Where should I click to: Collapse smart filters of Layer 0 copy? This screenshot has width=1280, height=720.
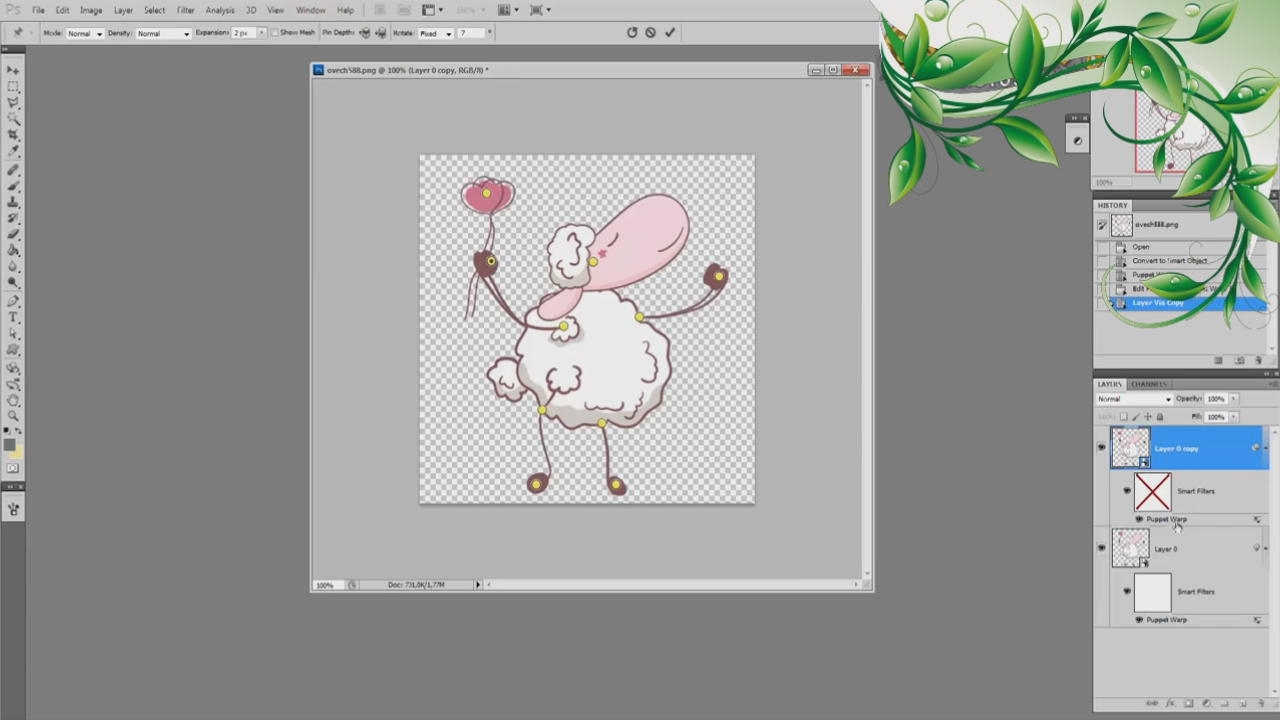coord(1265,448)
